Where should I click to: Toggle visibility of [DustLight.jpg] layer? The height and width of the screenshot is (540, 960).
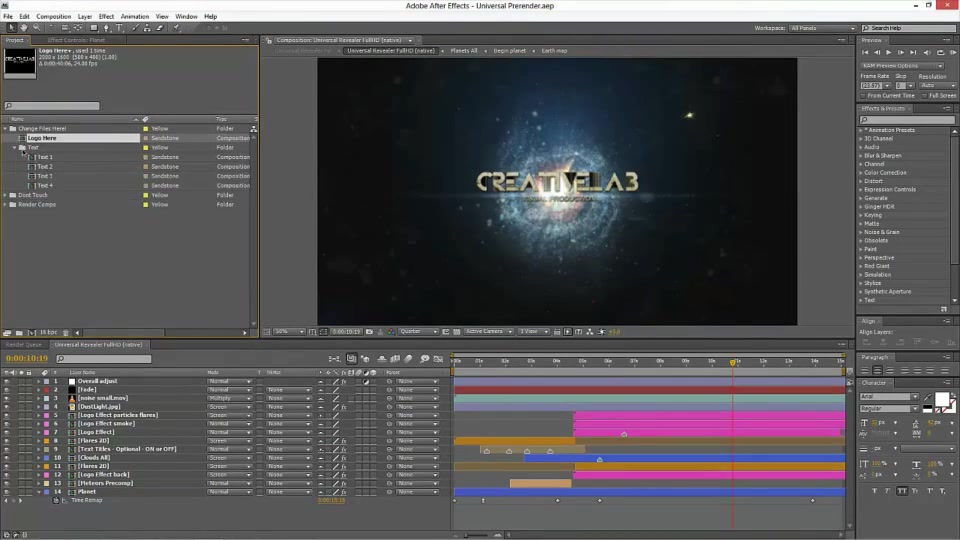tap(7, 407)
